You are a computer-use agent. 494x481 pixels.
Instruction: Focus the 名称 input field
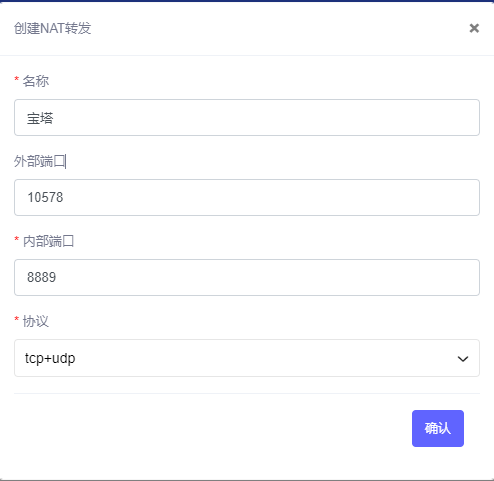247,117
